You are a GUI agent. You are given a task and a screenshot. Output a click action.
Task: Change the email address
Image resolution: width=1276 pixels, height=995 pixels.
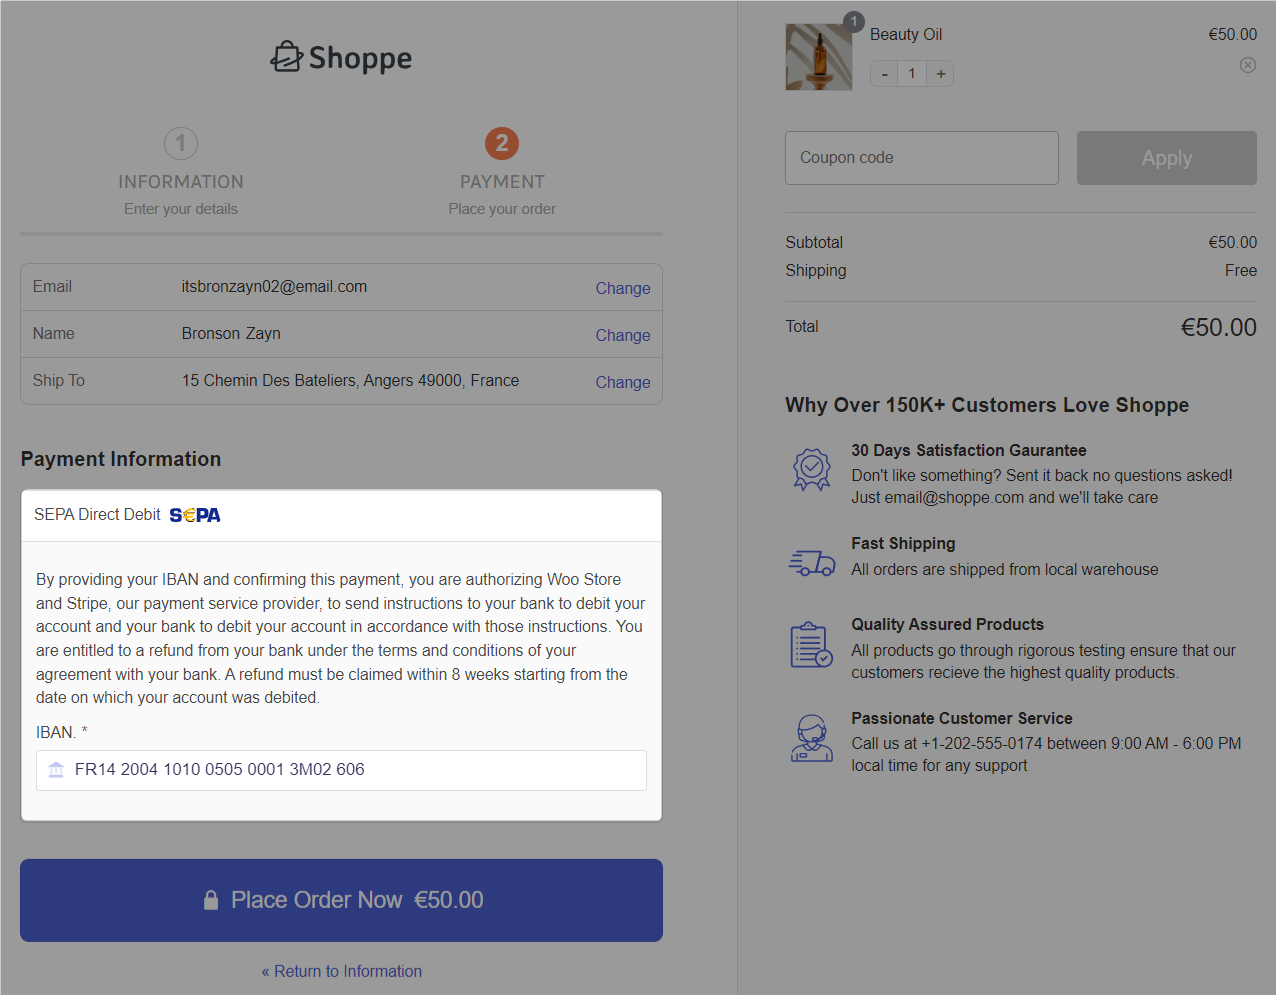coord(623,288)
